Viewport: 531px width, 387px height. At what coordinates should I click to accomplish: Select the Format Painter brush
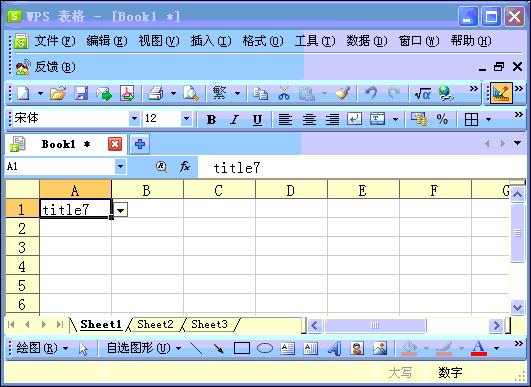pos(343,93)
